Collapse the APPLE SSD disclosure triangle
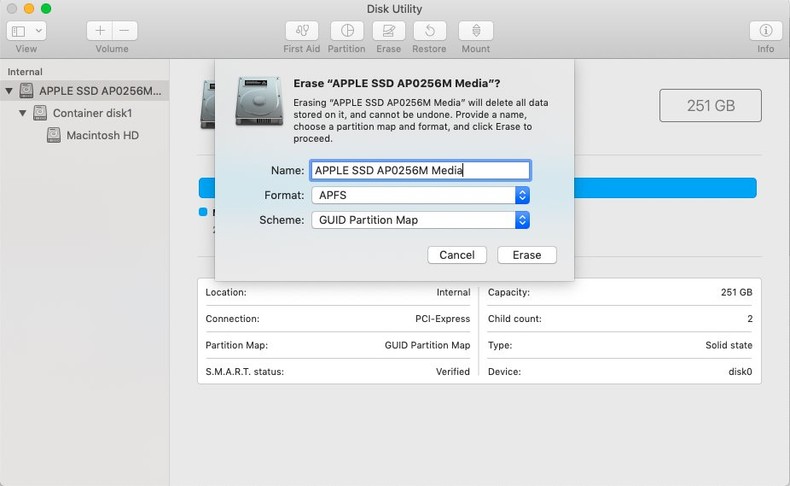This screenshot has height=486, width=790. click(x=10, y=91)
